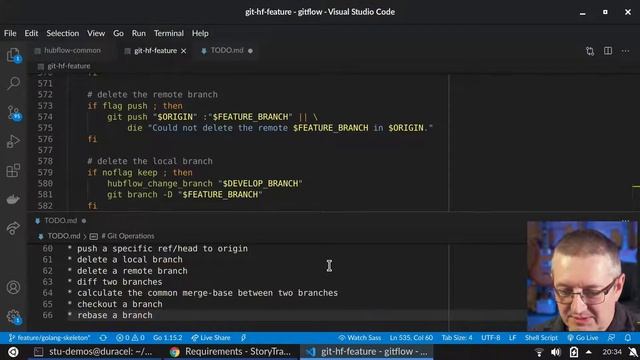Synchronize changes in the status bar
This screenshot has width=640, height=360.
(103, 338)
